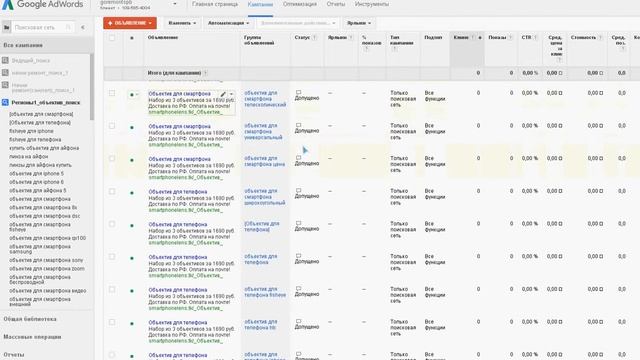Image resolution: width=640 pixels, height=360 pixels.
Task: Click help icon beside Итого (для кампании)
Action: pos(205,73)
